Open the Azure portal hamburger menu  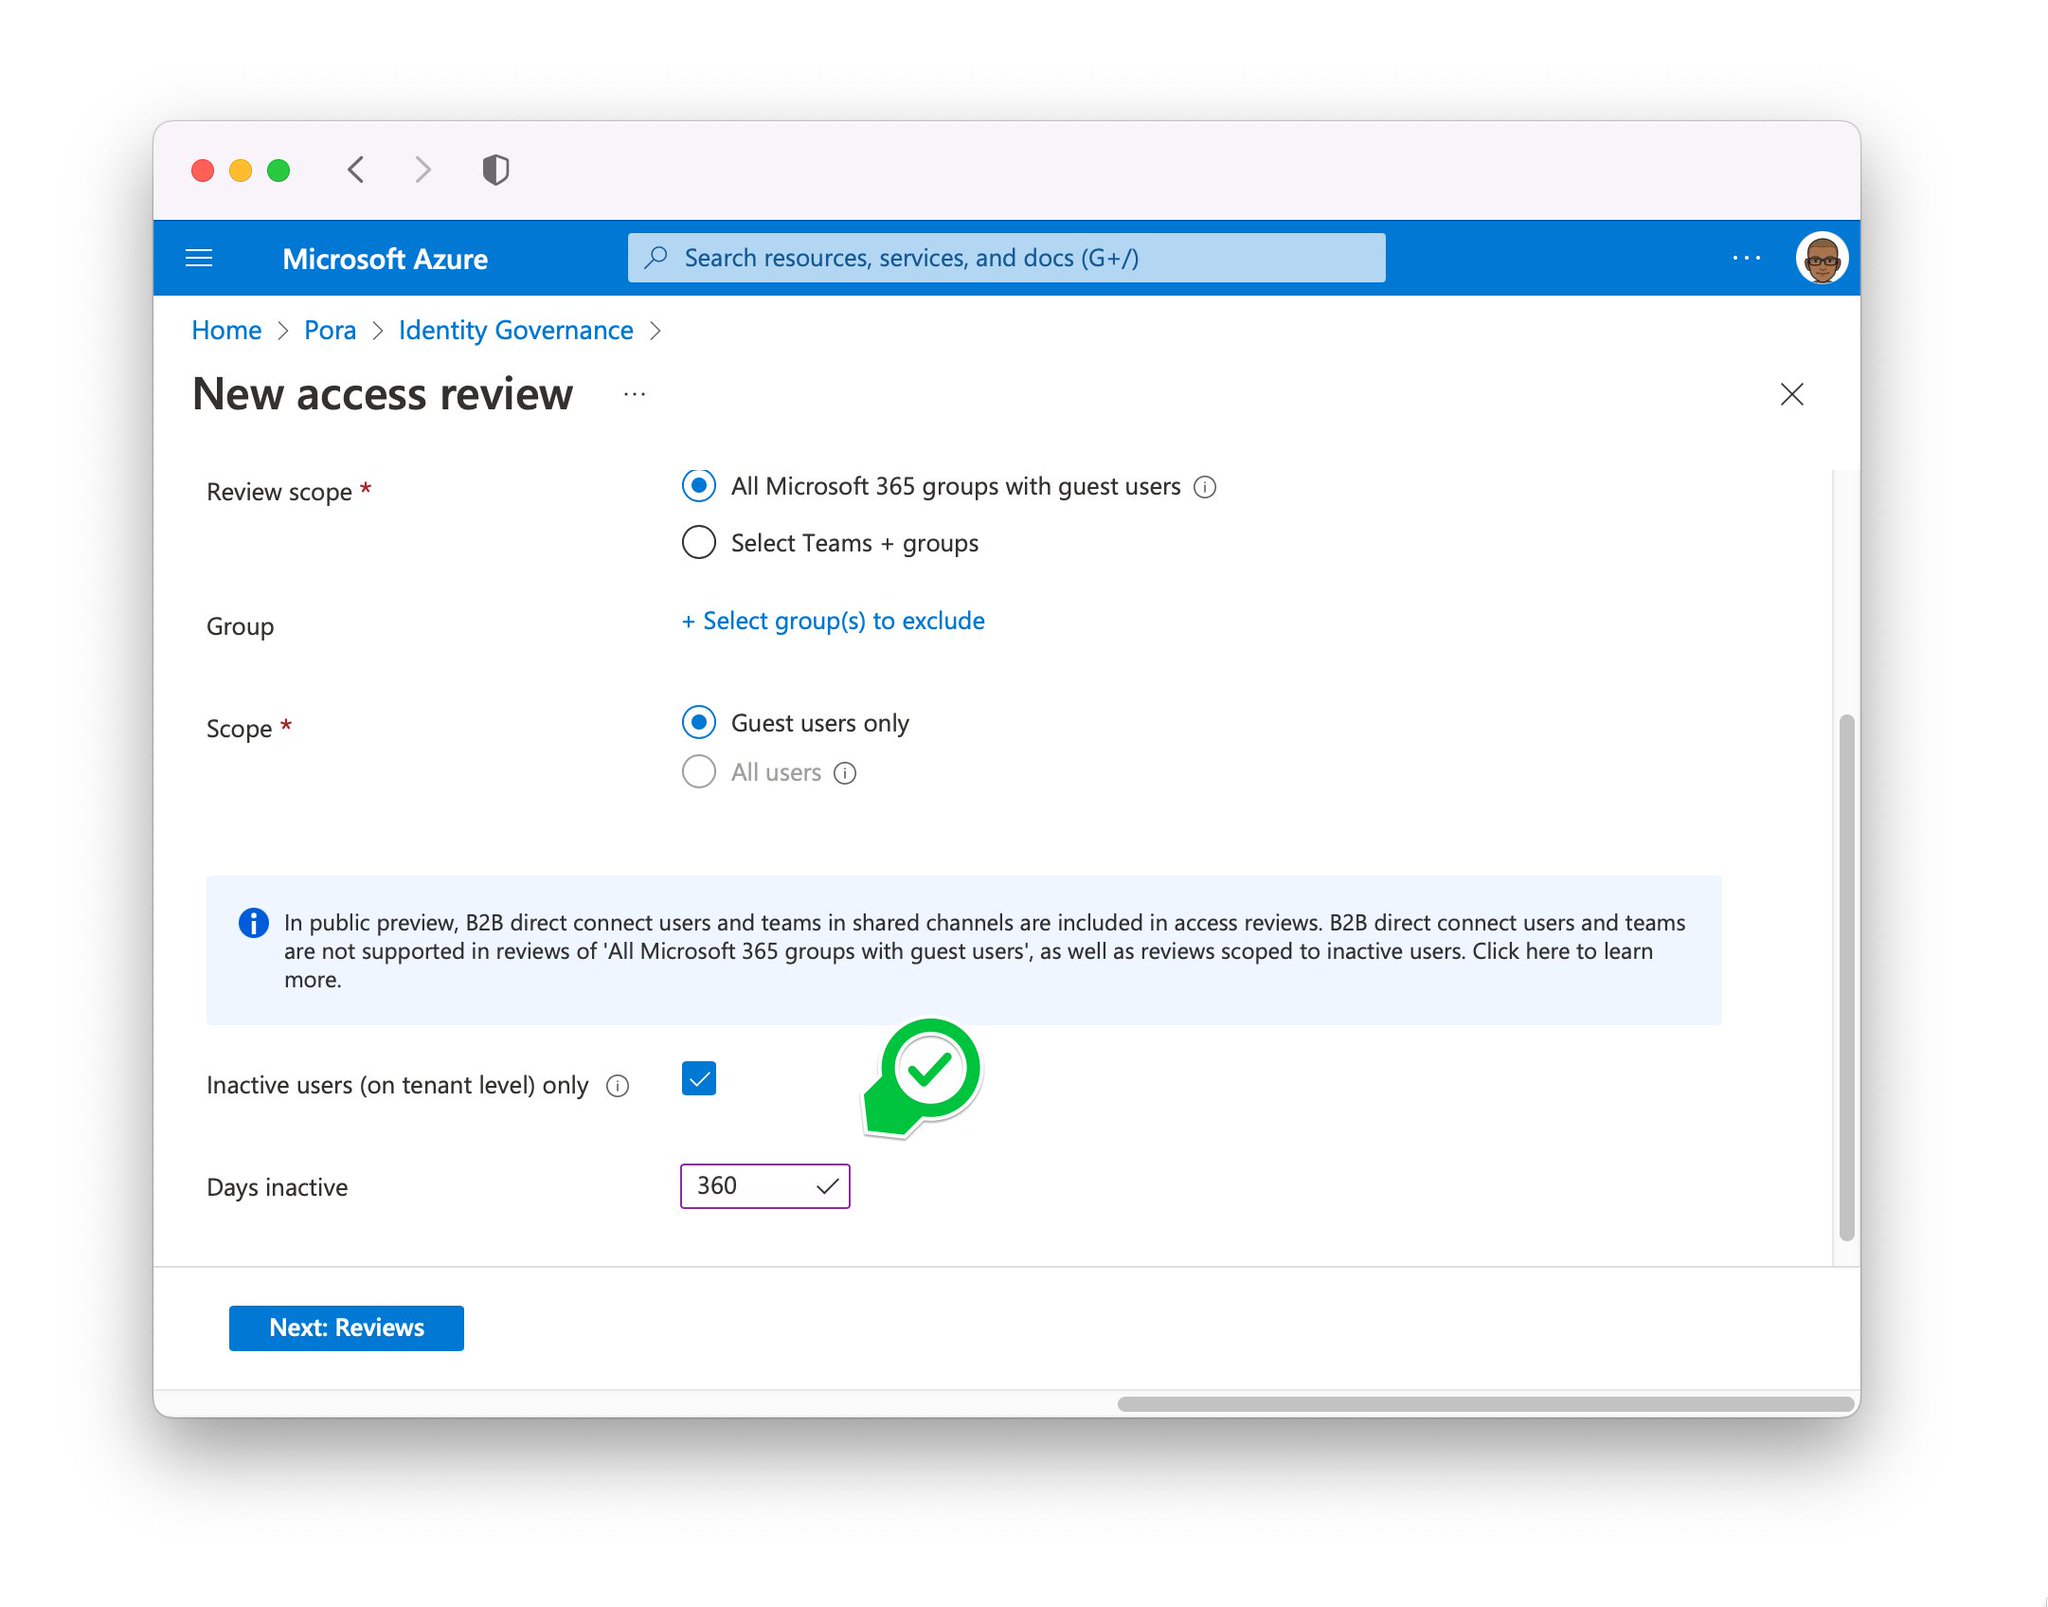[x=199, y=257]
